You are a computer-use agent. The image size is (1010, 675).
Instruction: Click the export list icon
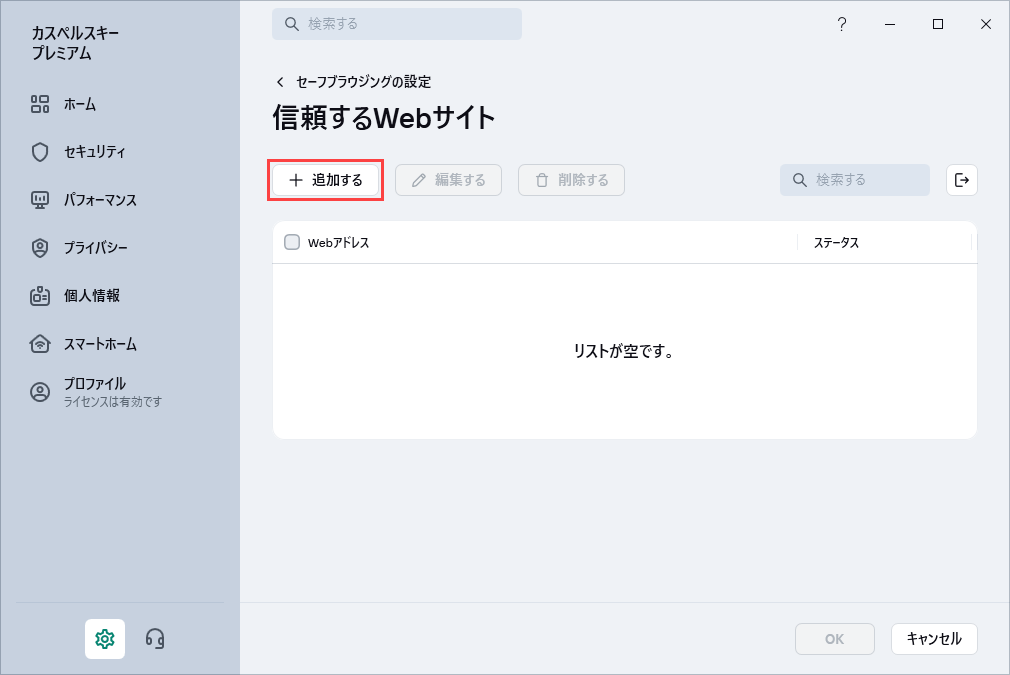click(x=962, y=180)
